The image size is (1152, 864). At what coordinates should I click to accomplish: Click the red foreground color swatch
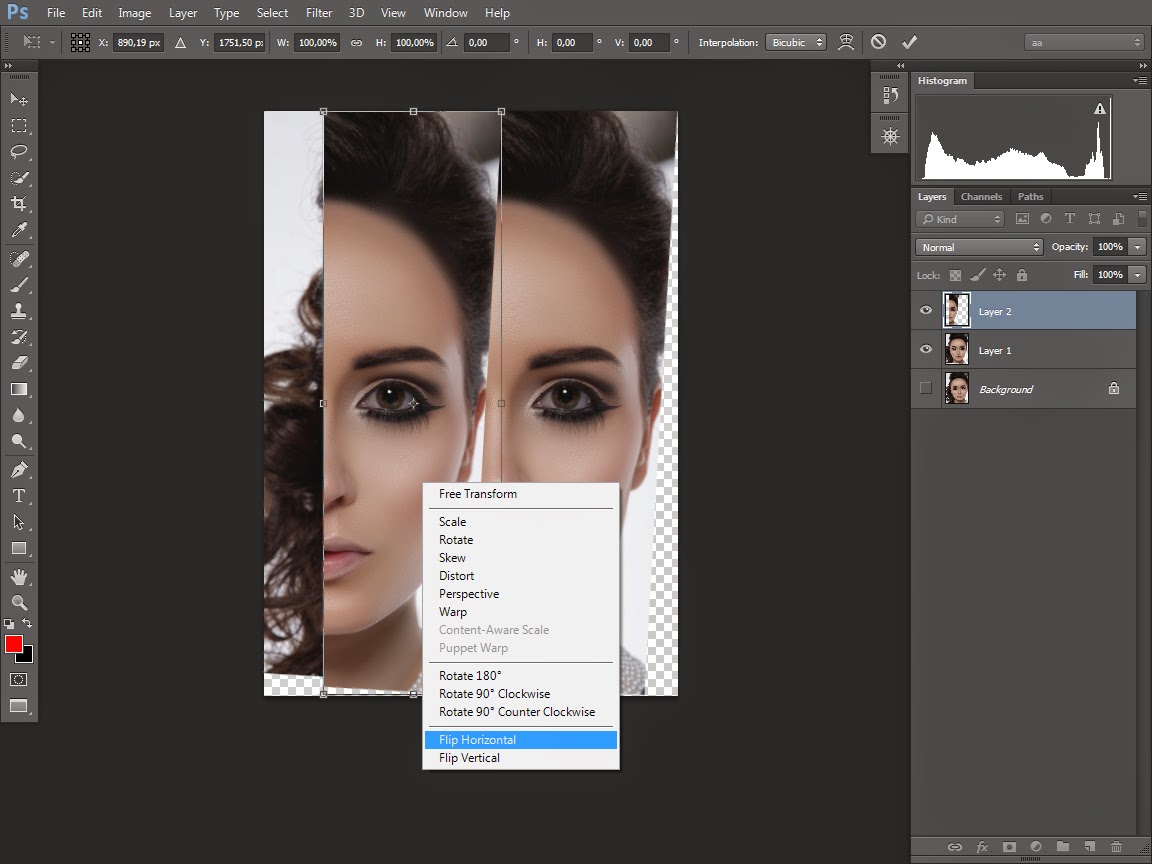click(14, 644)
